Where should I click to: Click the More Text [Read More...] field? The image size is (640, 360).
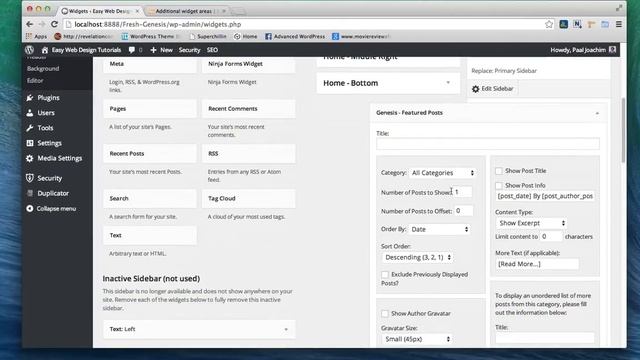point(537,264)
